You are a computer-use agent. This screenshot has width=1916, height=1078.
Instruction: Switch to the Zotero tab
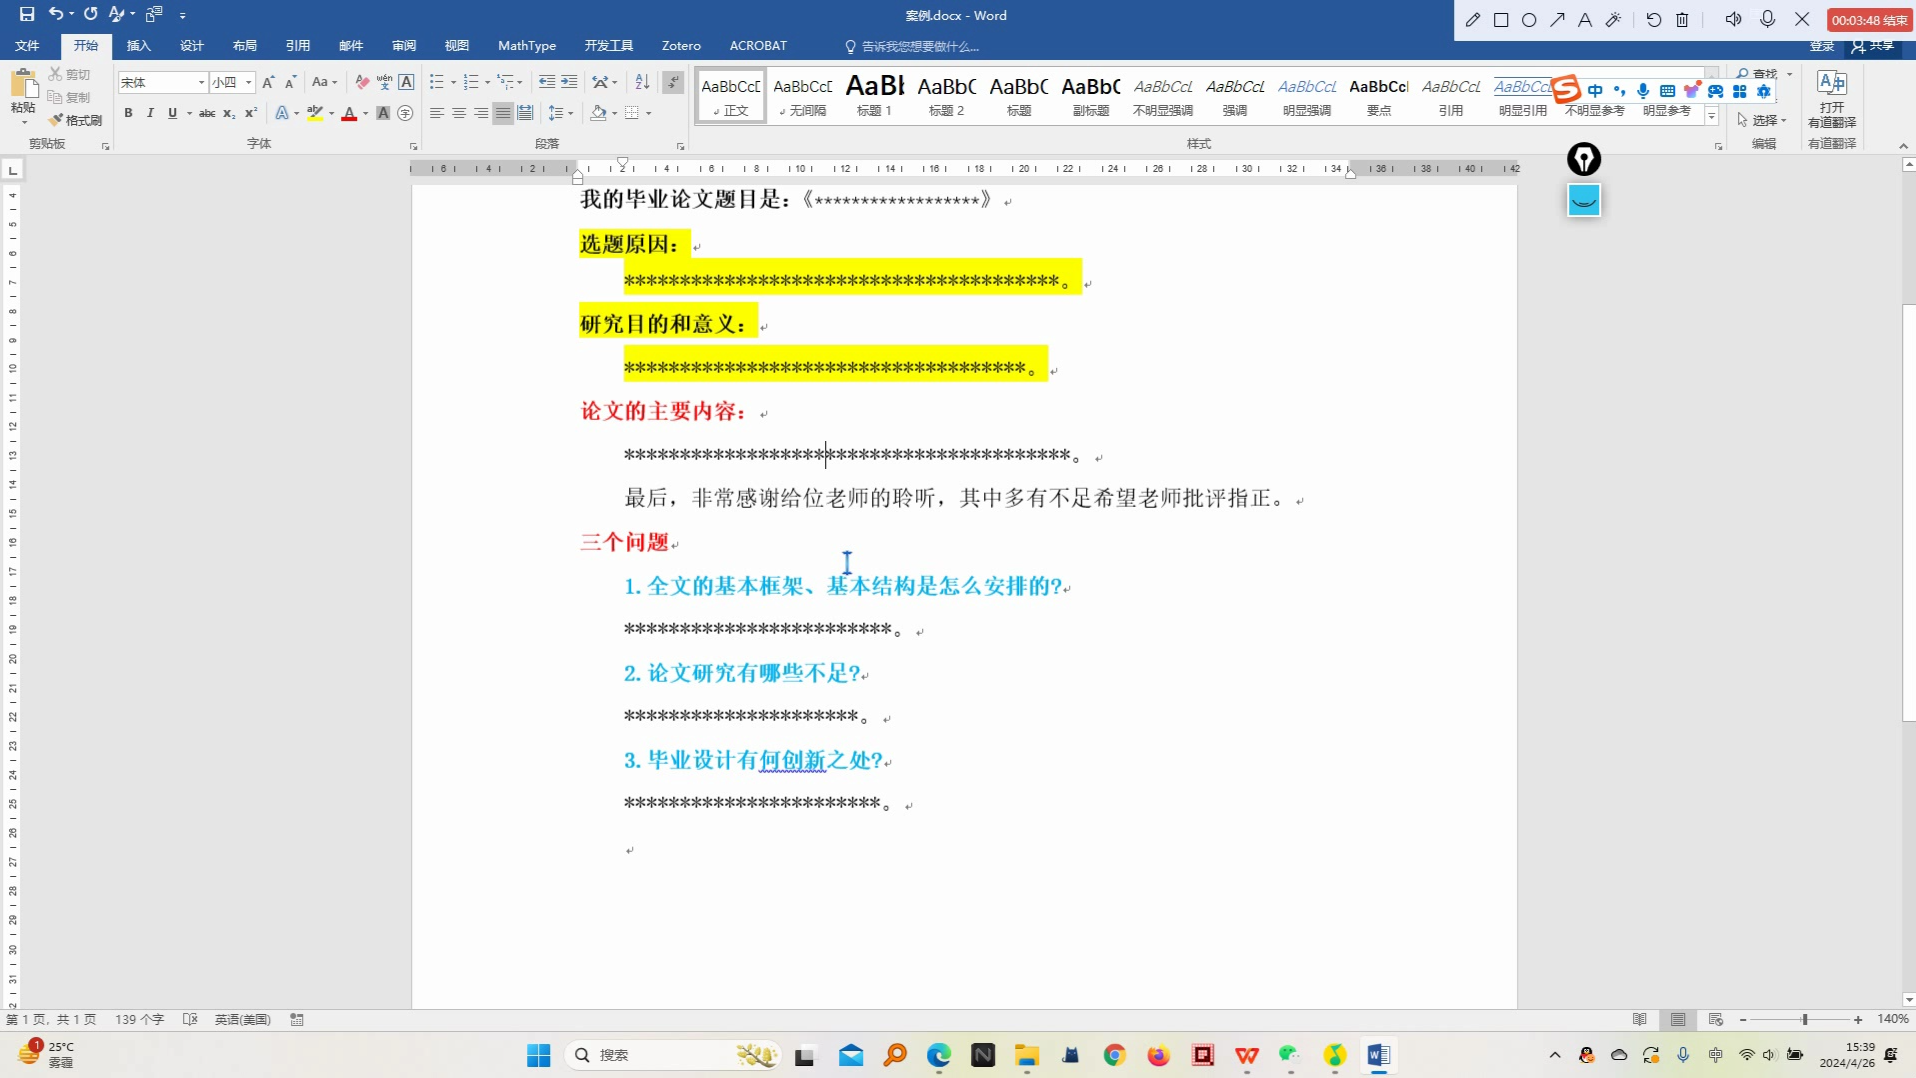[x=681, y=45]
